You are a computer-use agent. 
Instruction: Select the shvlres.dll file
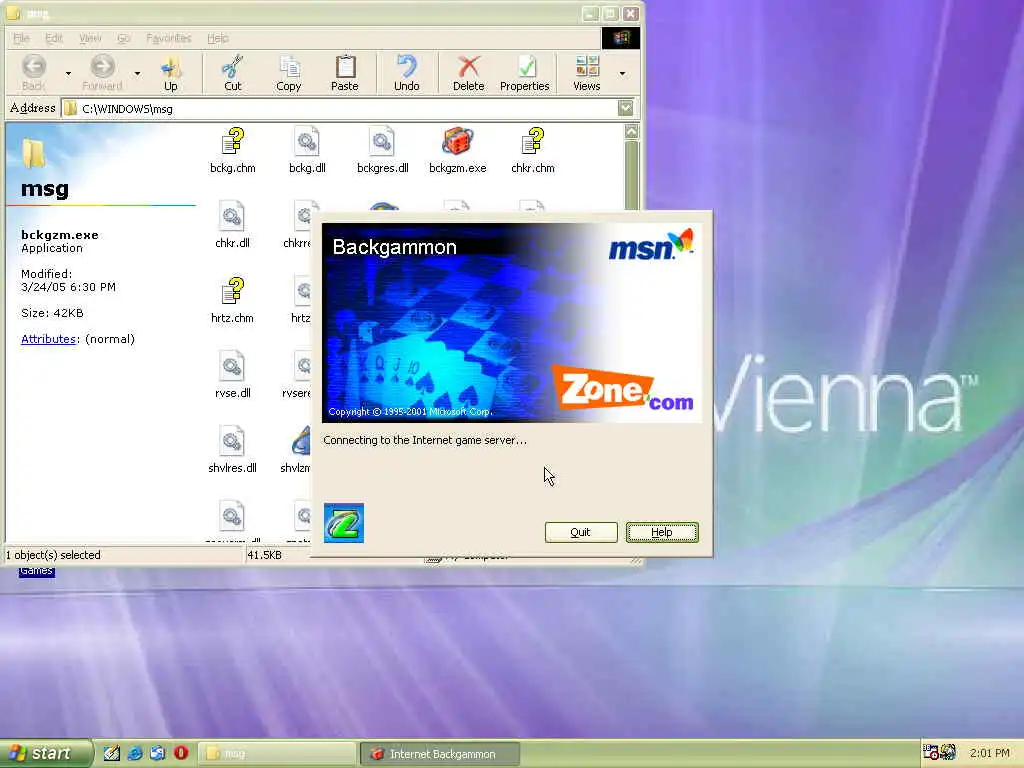pyautogui.click(x=232, y=451)
